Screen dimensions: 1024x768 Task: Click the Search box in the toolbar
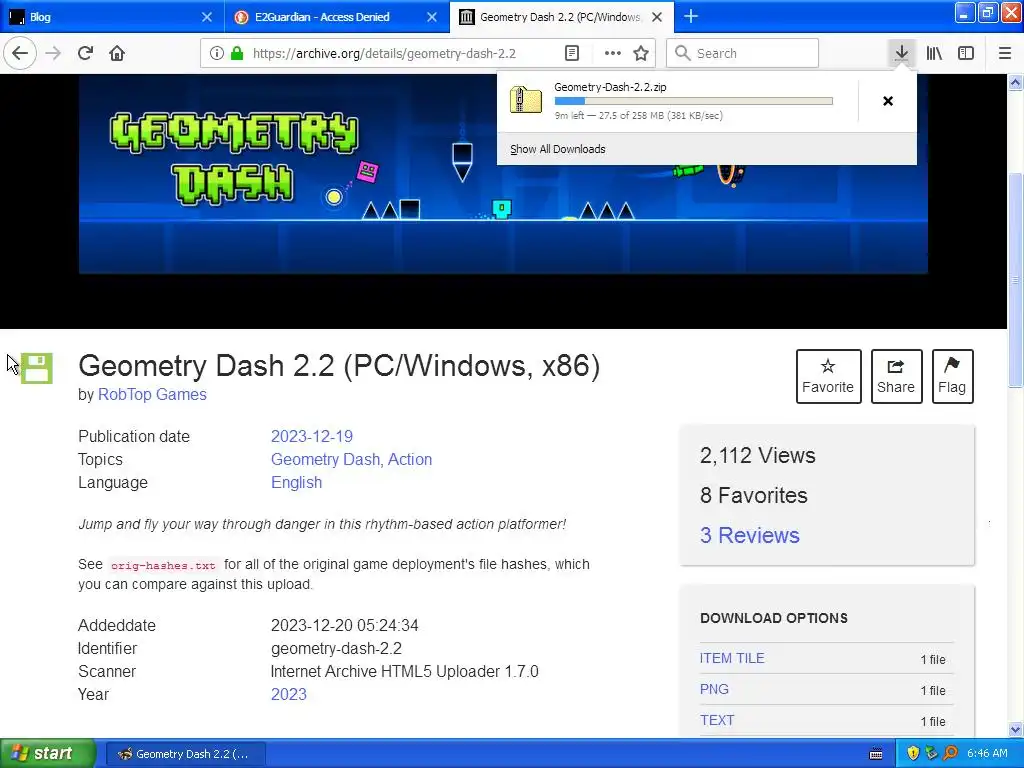(x=742, y=53)
